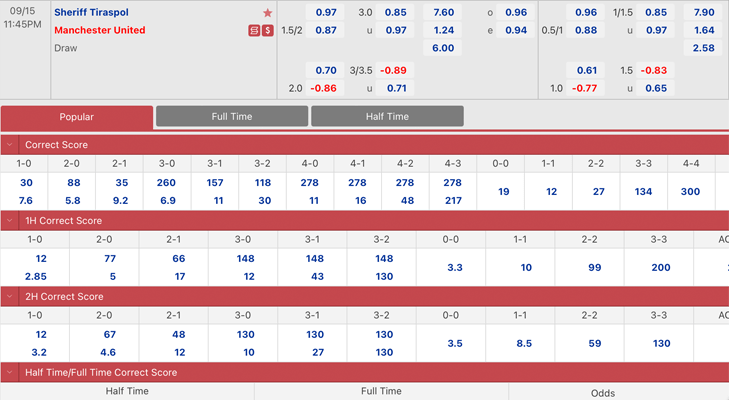
Task: Pick Correct Score 4-3 away odds 217
Action: click(x=453, y=200)
